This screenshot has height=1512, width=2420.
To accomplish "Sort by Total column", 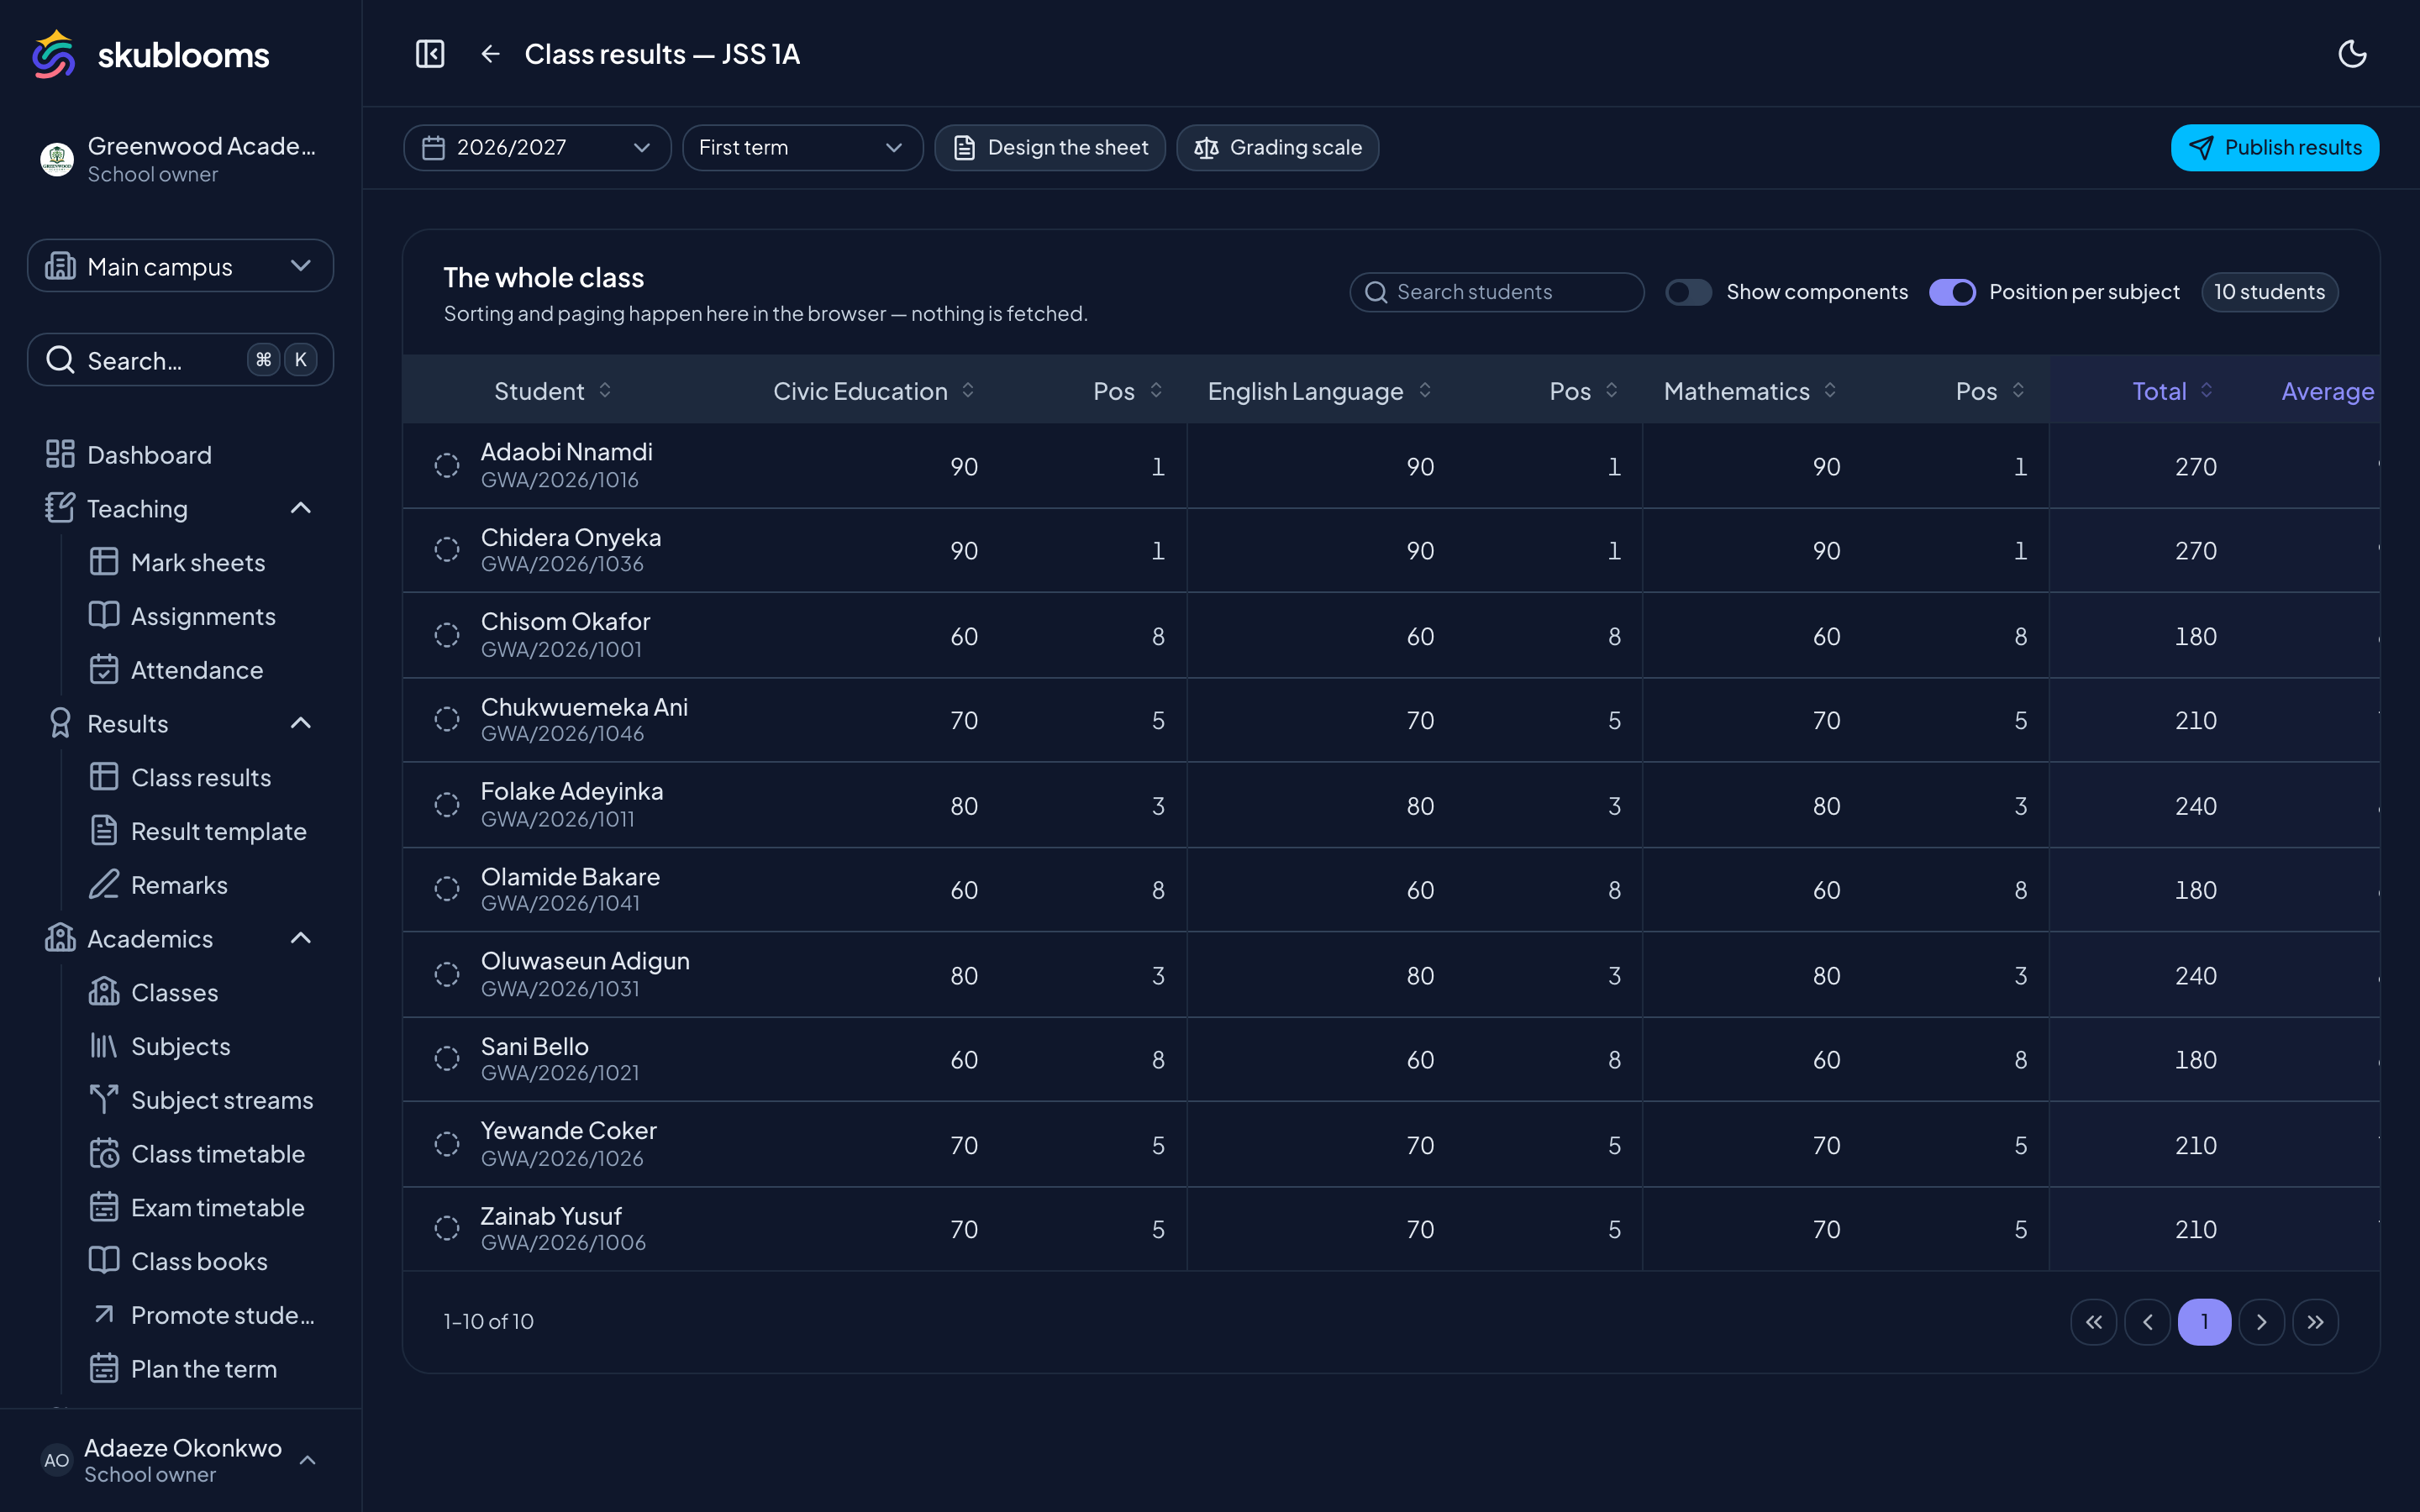I will click(x=2172, y=391).
